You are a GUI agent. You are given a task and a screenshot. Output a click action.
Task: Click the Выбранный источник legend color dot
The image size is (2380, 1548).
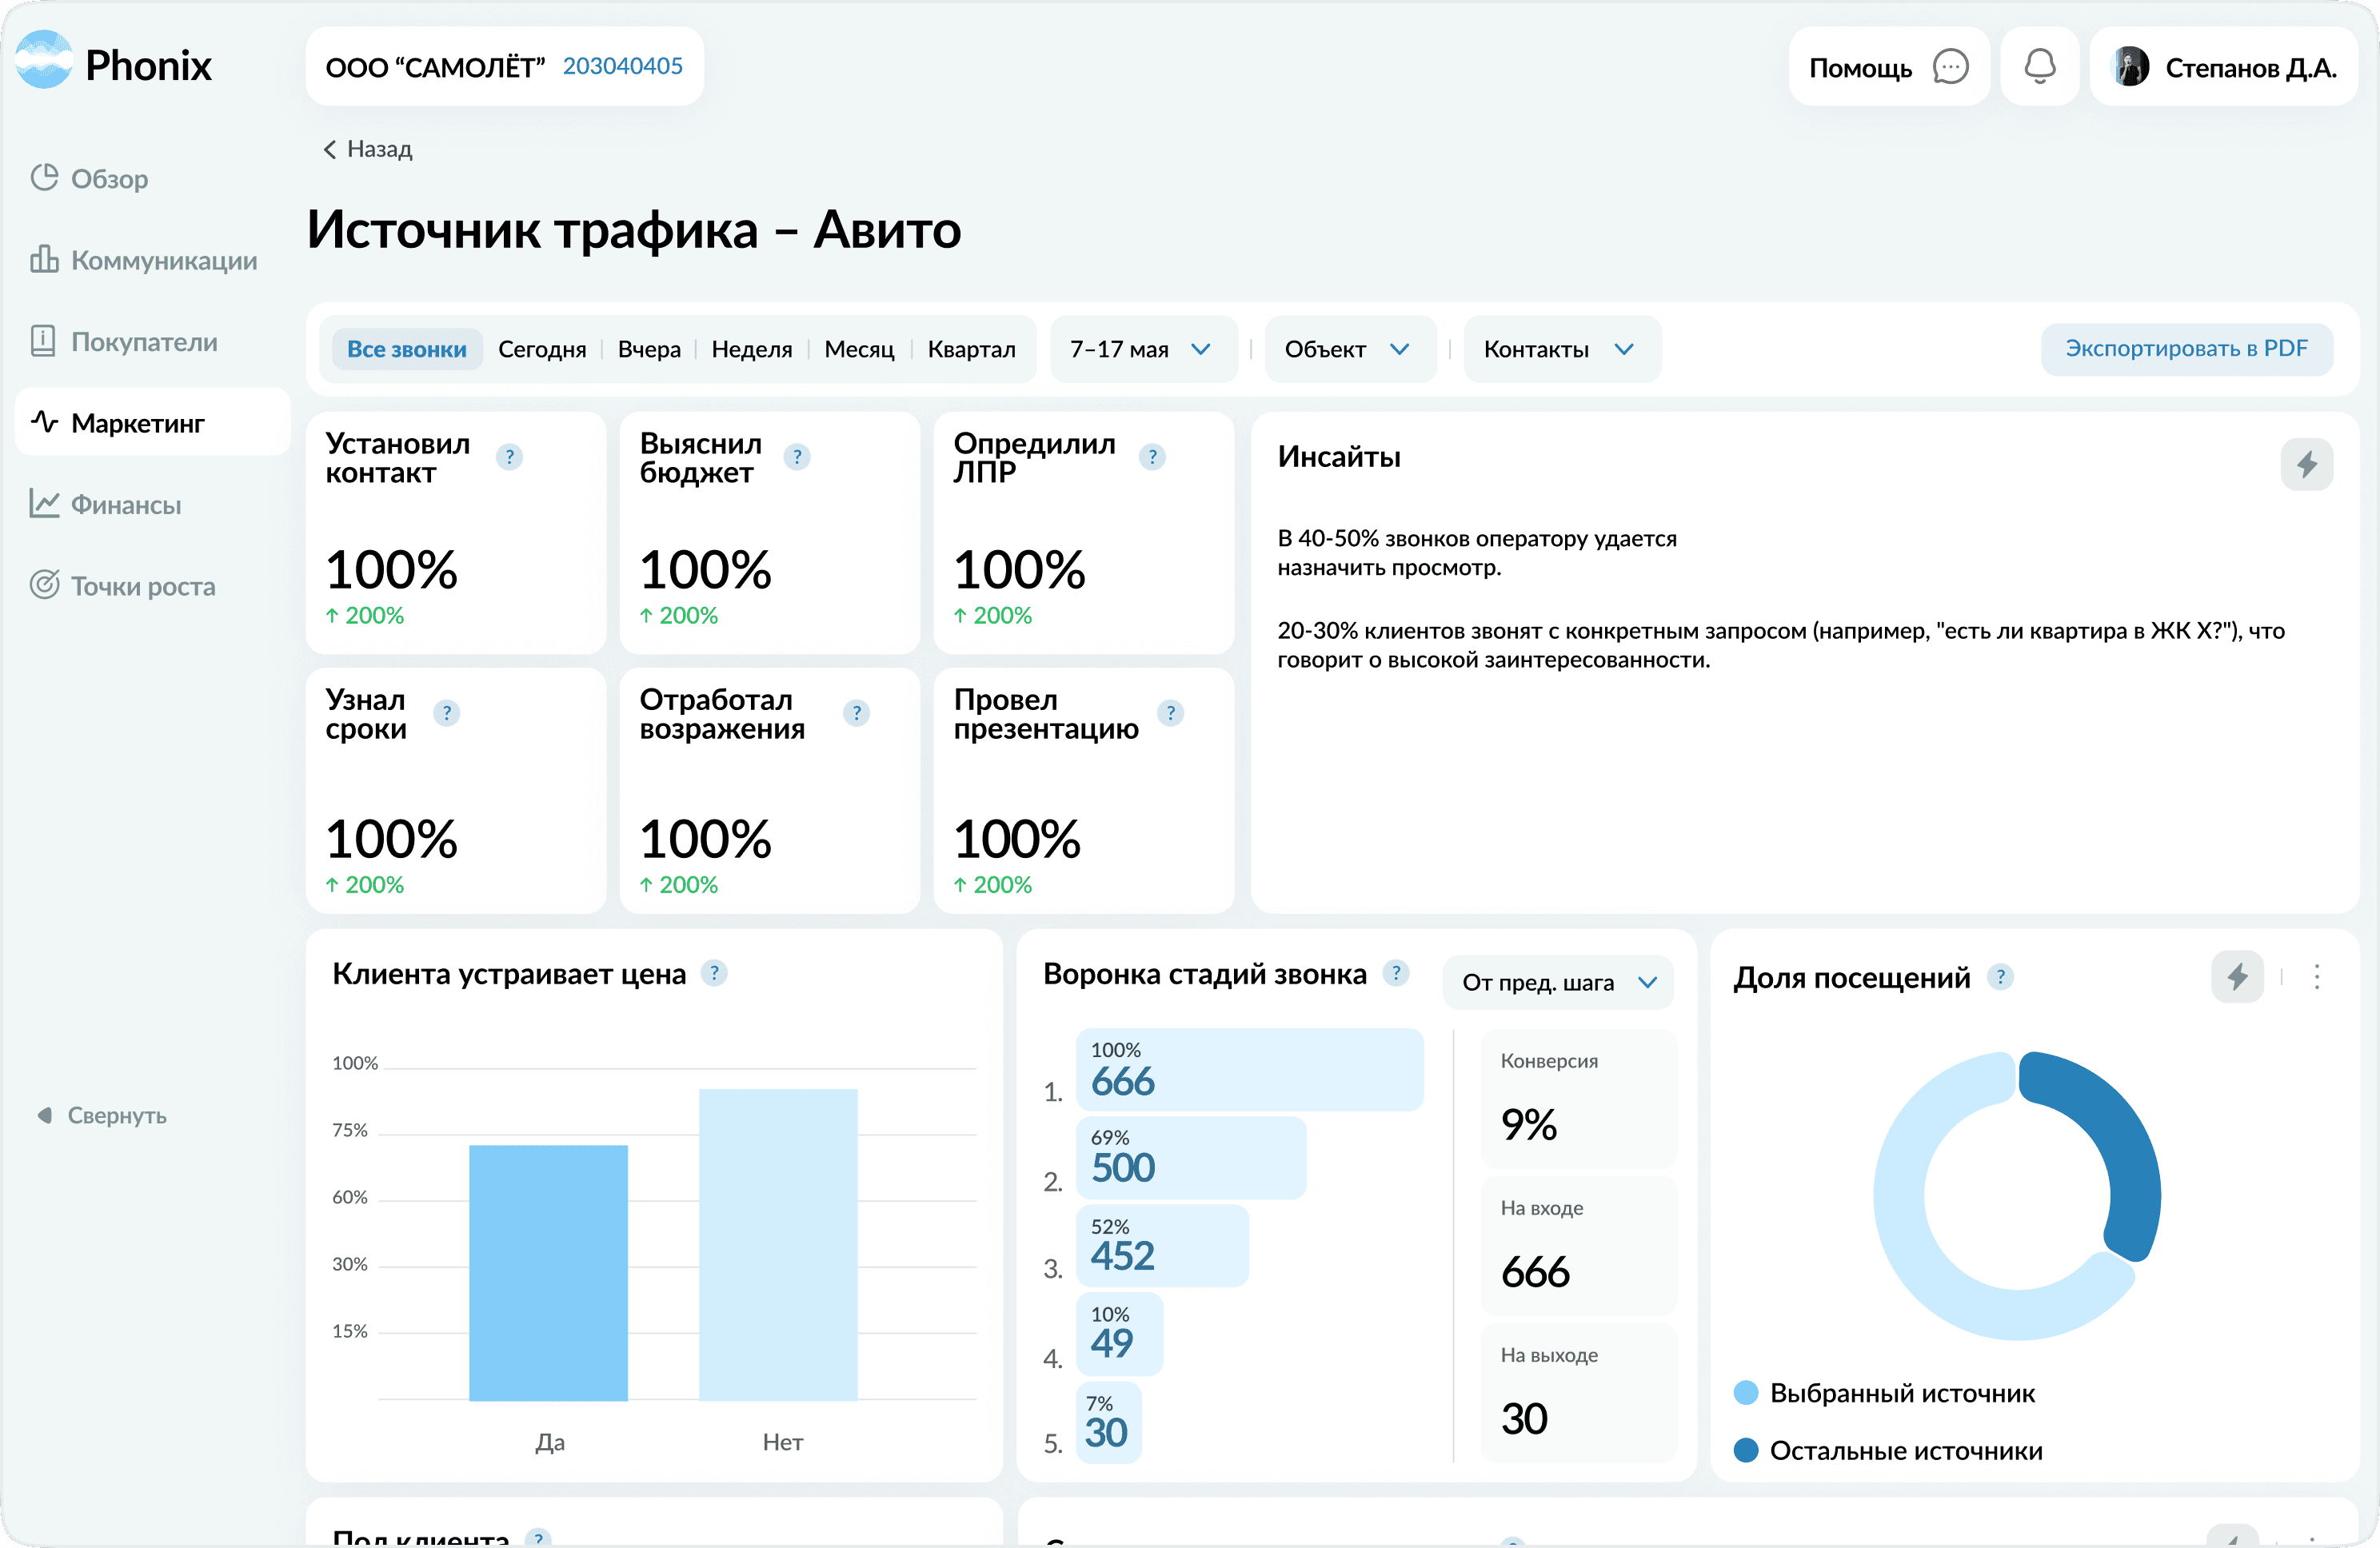click(1745, 1392)
